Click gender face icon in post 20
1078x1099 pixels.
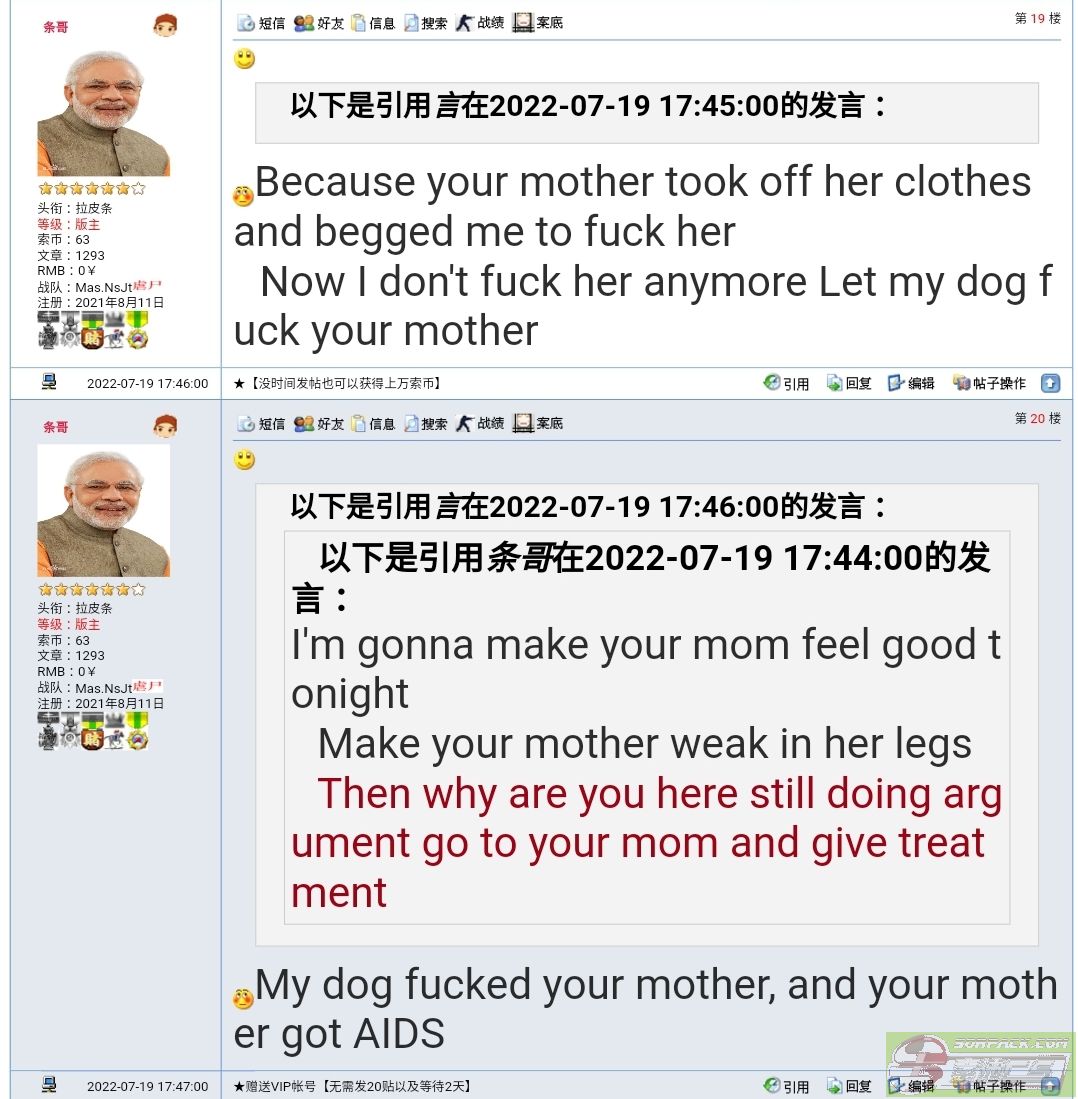tap(165, 426)
